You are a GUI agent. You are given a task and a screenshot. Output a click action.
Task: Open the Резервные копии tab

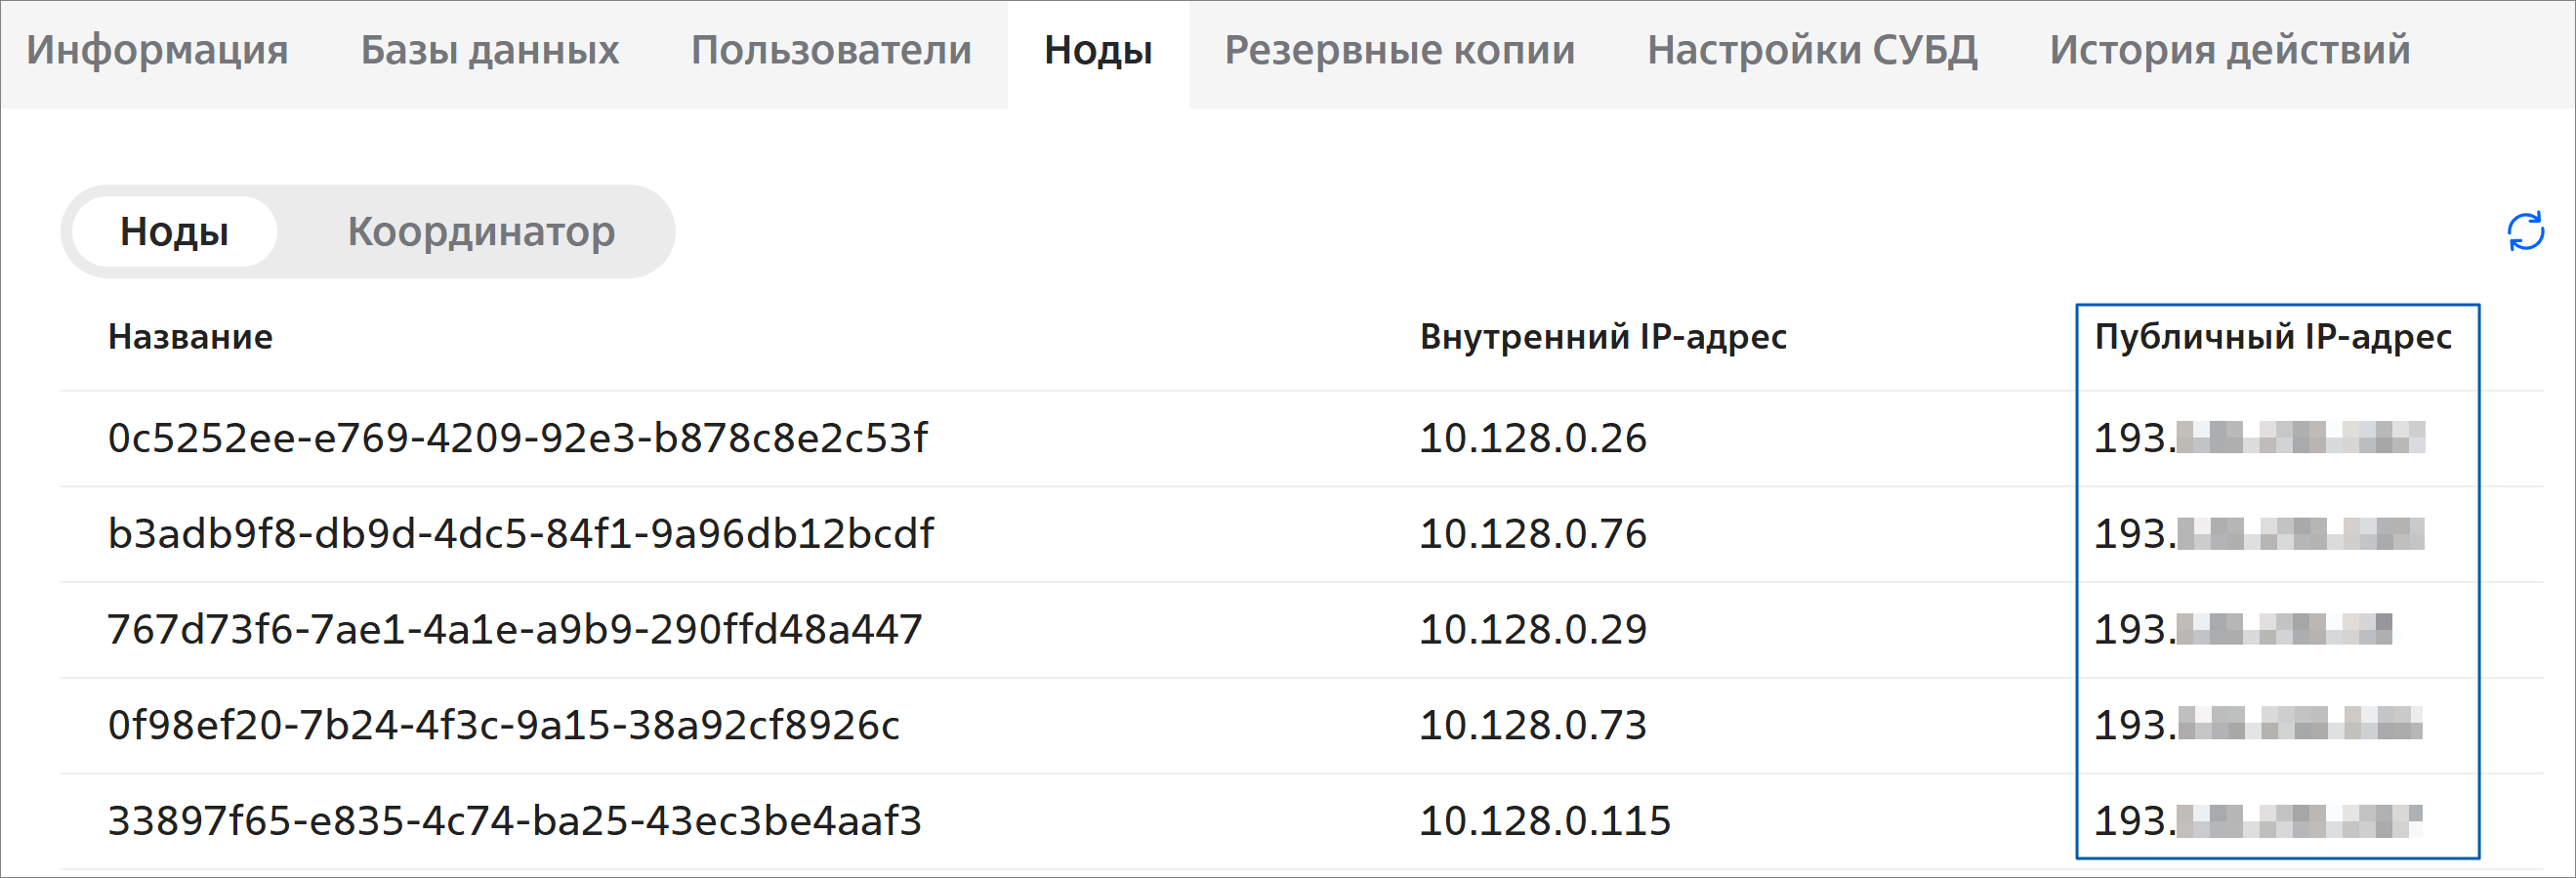(1400, 50)
